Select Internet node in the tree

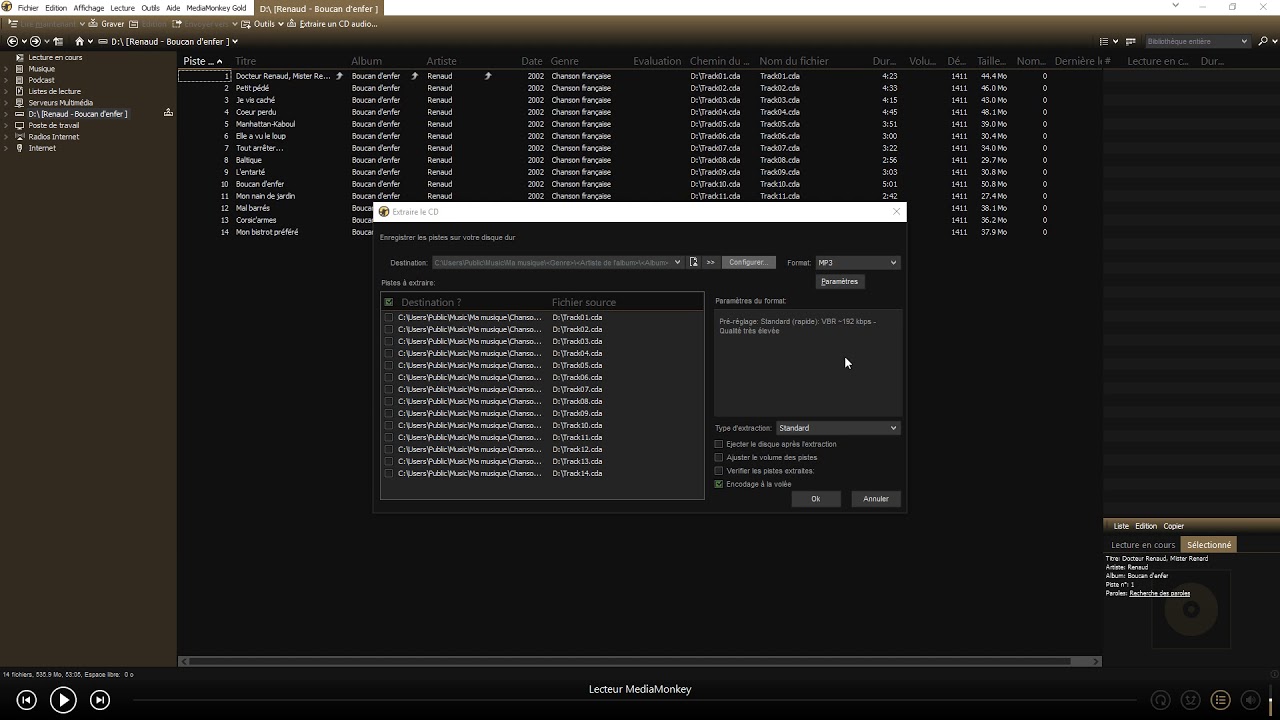click(x=42, y=148)
